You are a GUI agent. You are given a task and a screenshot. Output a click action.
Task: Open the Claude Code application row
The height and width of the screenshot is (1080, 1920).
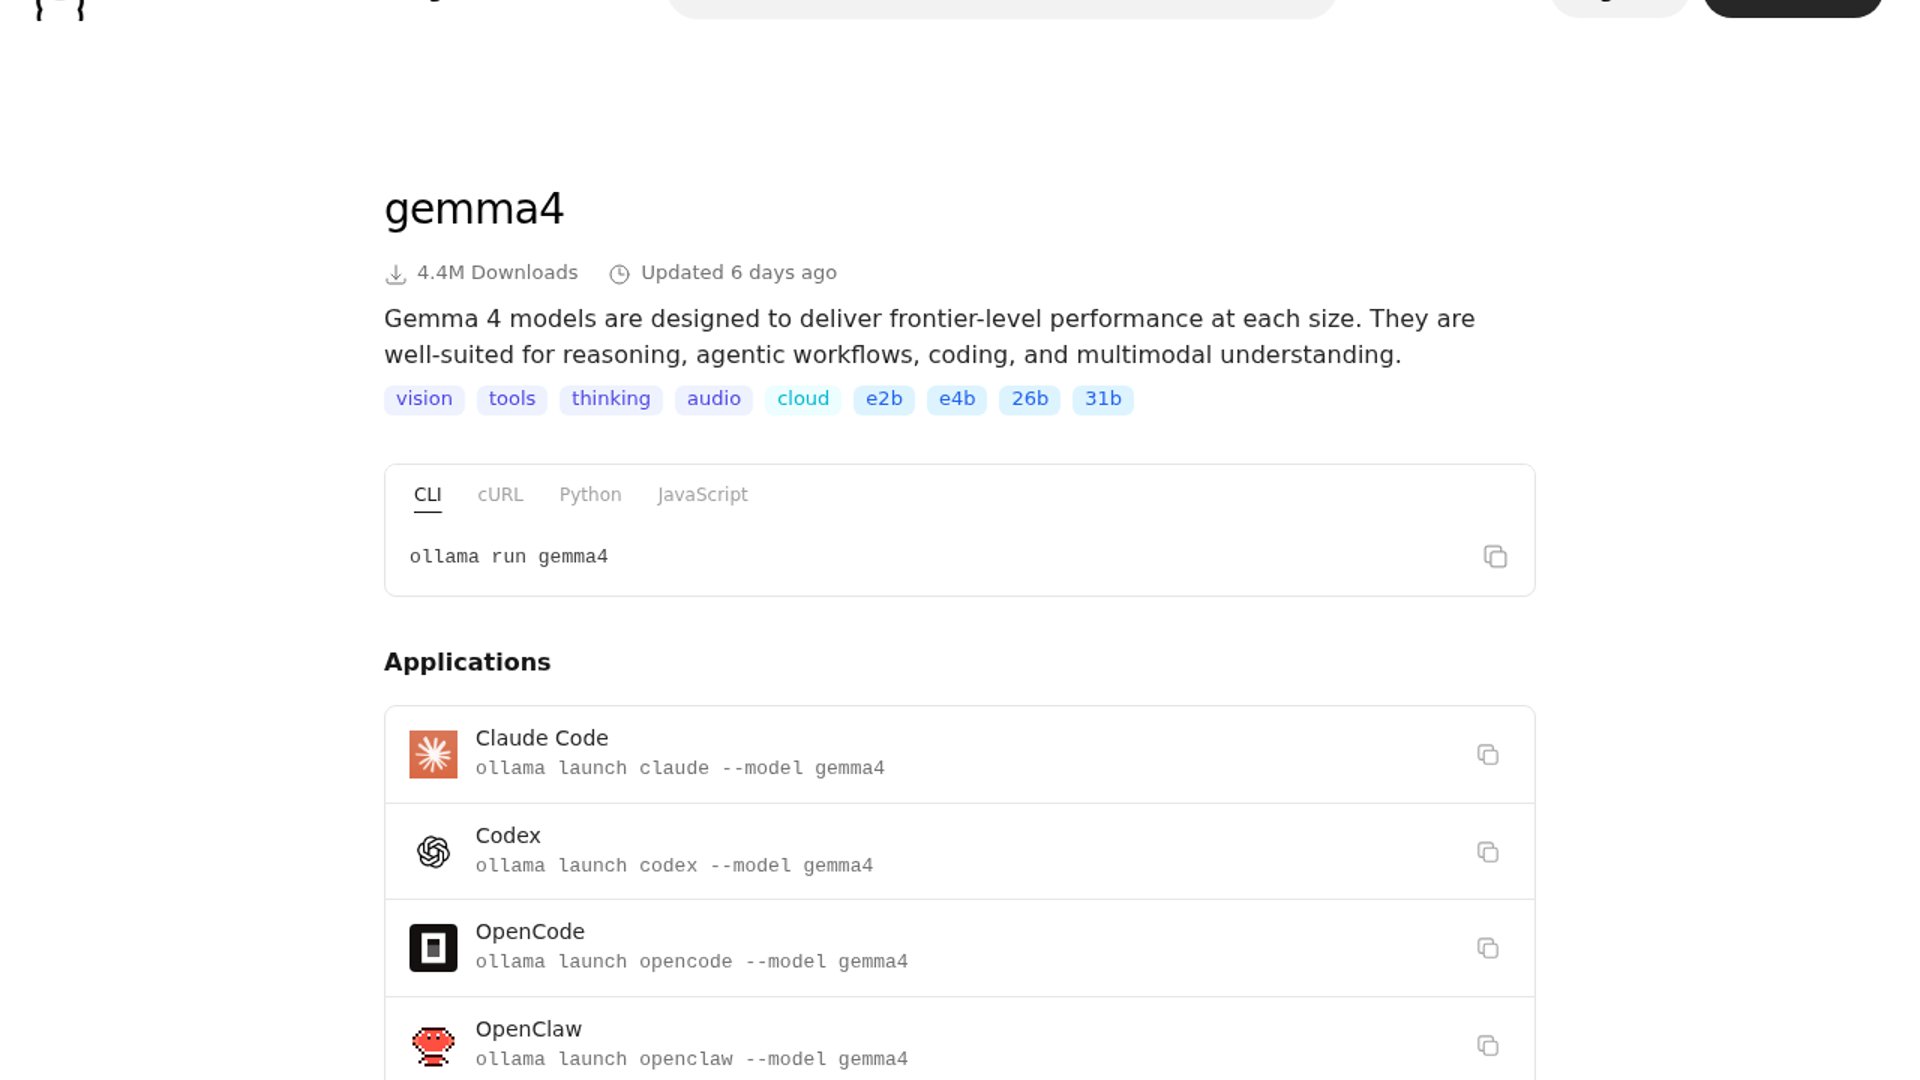pyautogui.click(x=960, y=755)
